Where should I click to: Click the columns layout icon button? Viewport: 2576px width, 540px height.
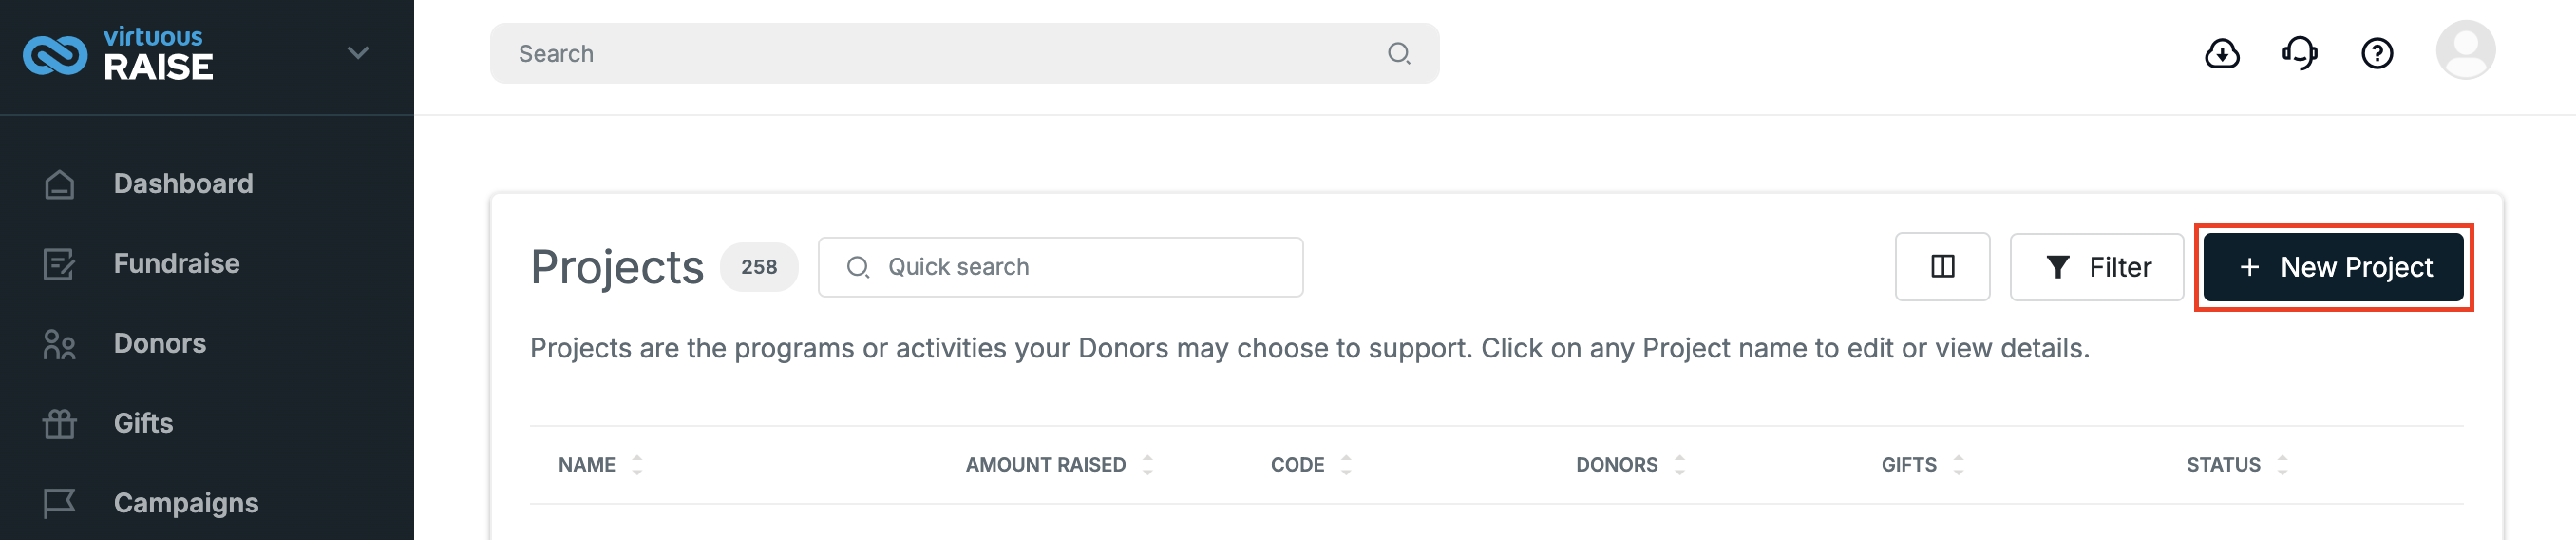[x=1942, y=267]
